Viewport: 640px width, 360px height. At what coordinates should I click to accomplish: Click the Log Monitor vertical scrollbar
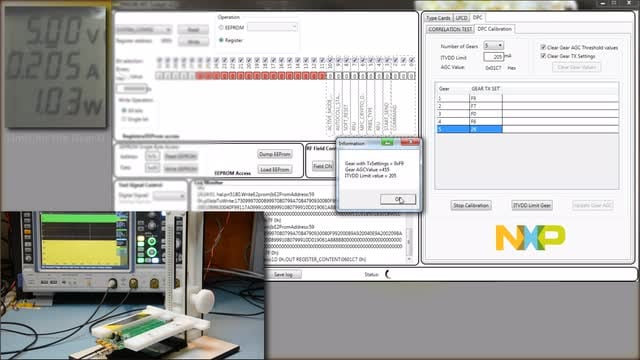click(x=409, y=243)
